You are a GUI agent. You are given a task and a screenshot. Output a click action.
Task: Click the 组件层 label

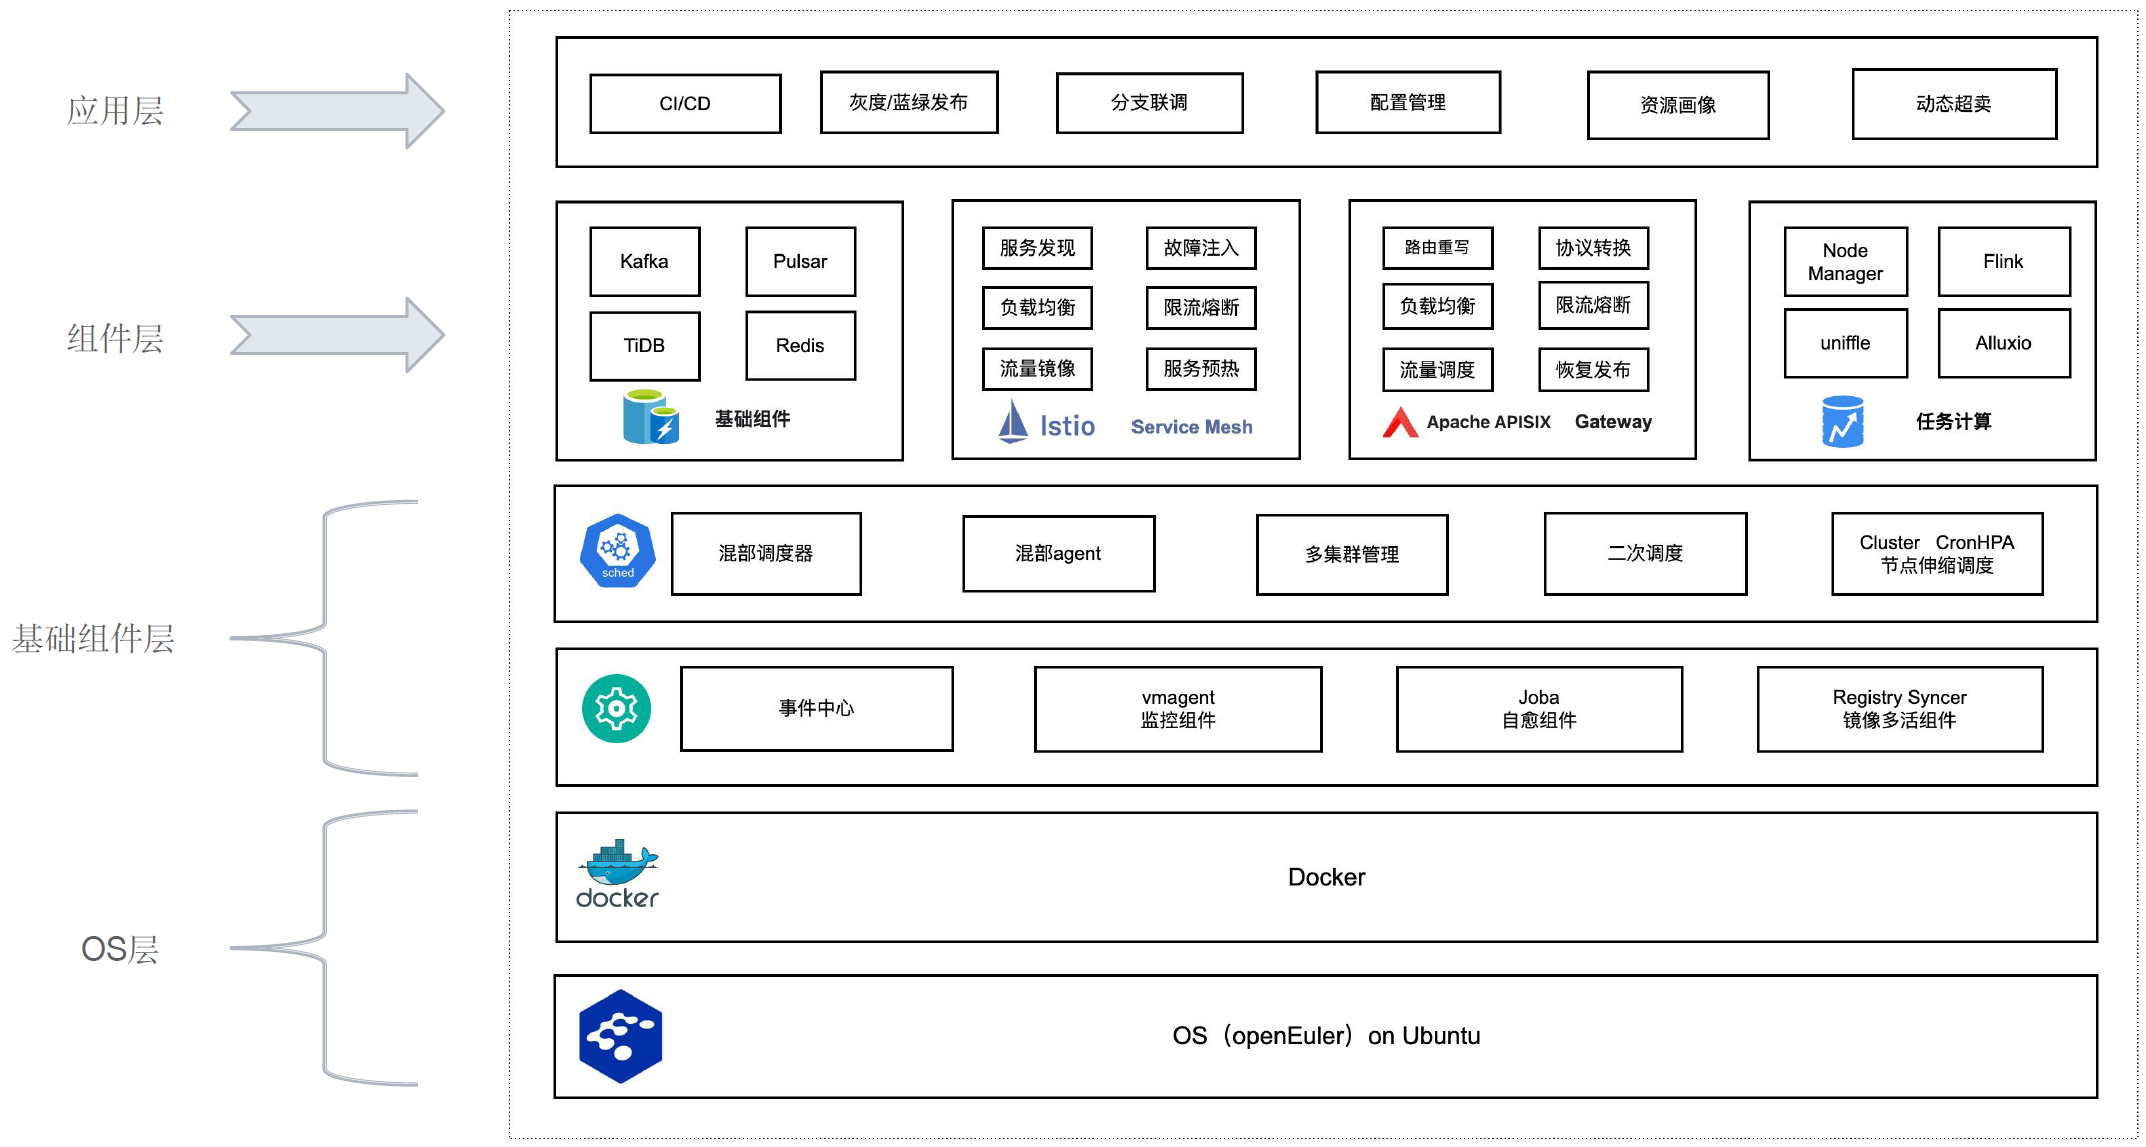point(115,338)
